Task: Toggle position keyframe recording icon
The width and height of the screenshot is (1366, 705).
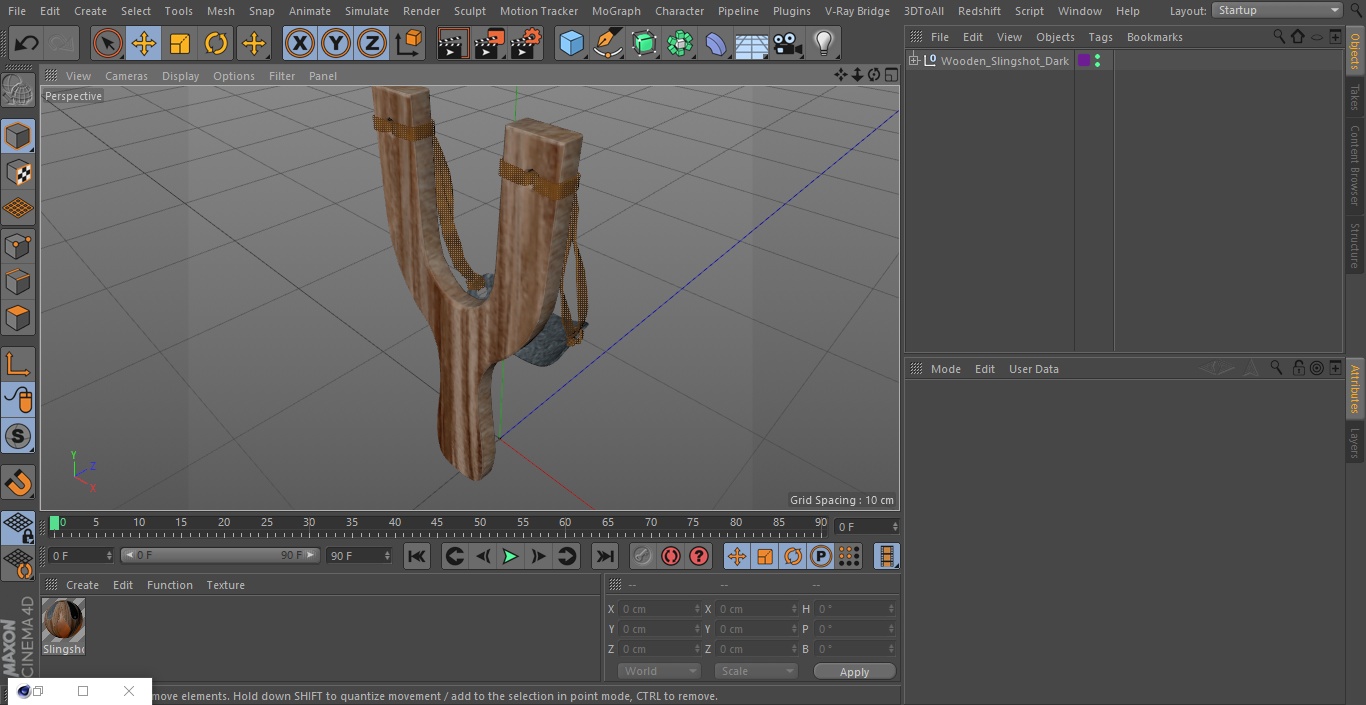Action: 737,556
